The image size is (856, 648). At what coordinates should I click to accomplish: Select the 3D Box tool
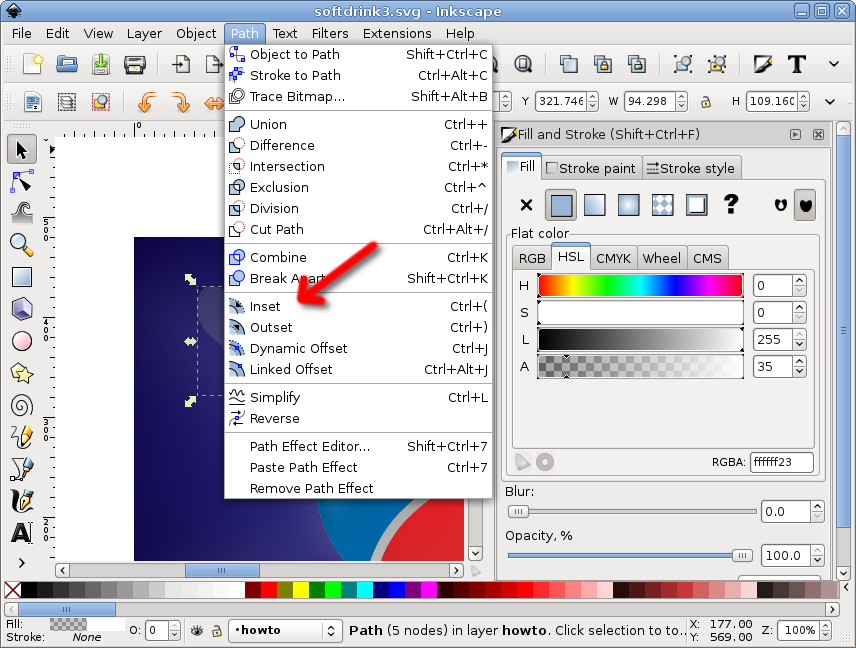[x=22, y=309]
